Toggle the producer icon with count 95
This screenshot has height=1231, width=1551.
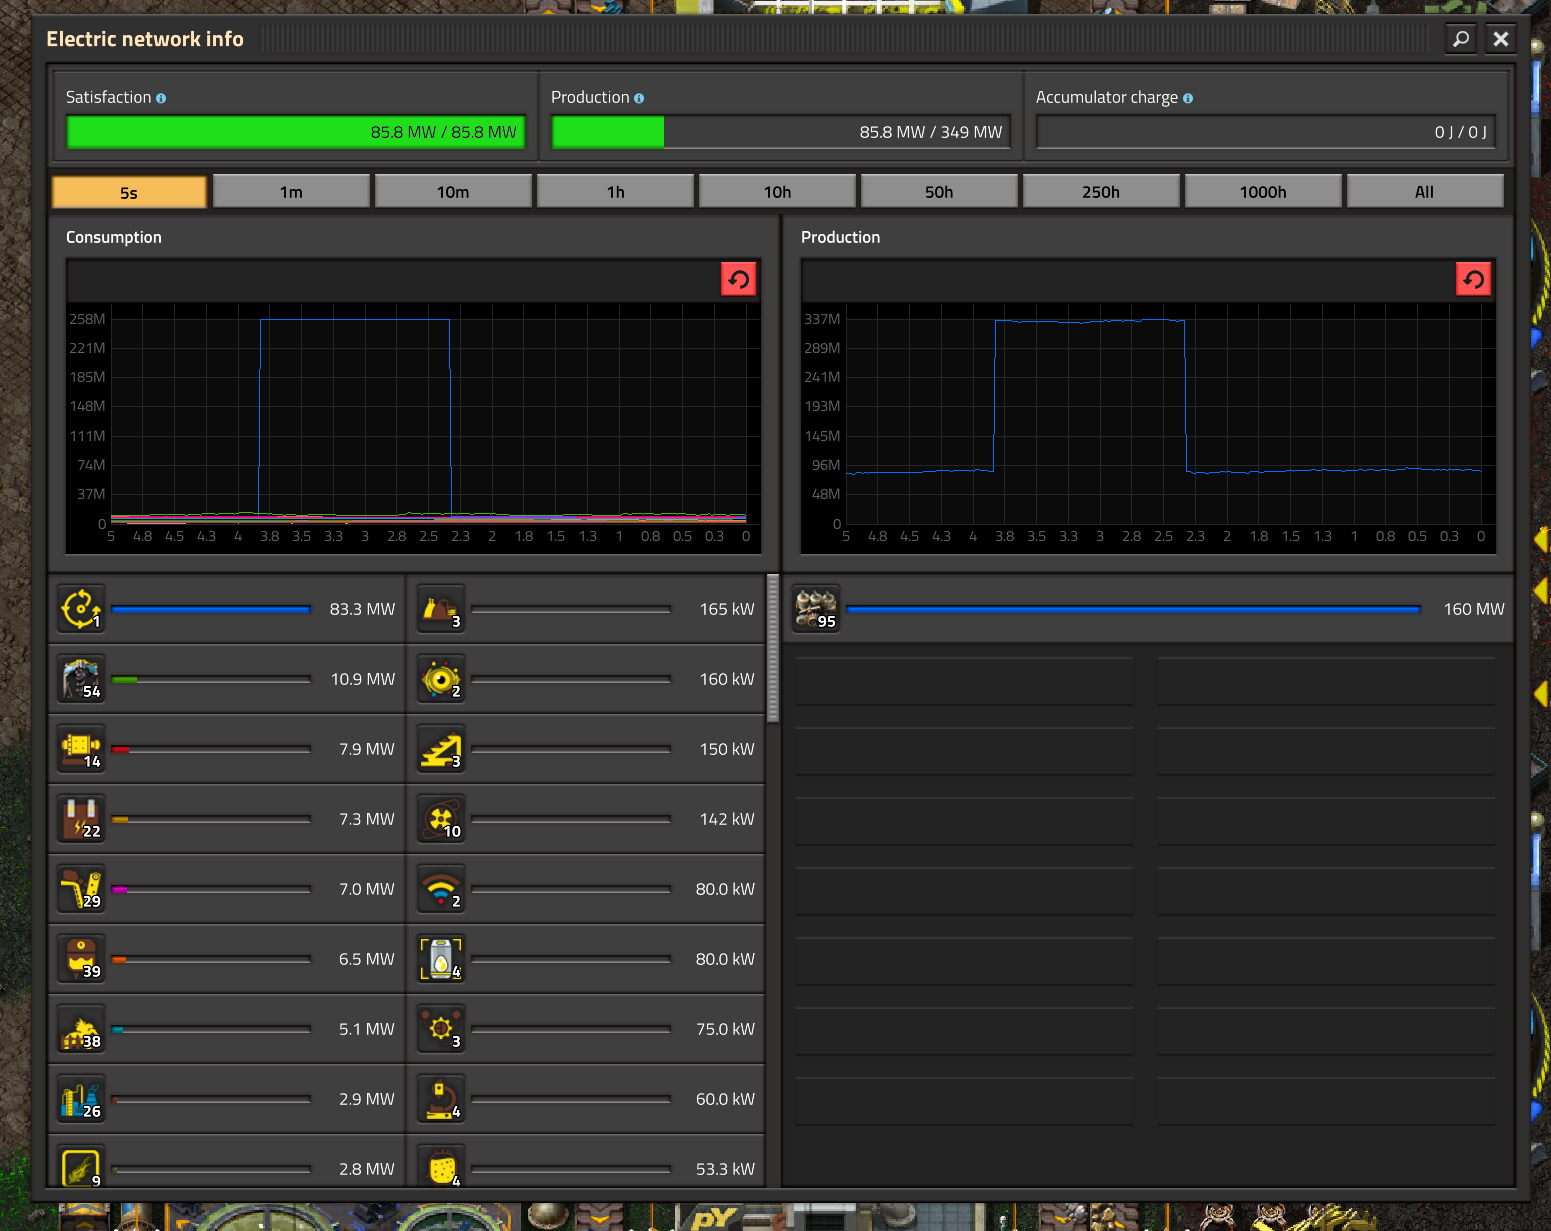tap(816, 608)
